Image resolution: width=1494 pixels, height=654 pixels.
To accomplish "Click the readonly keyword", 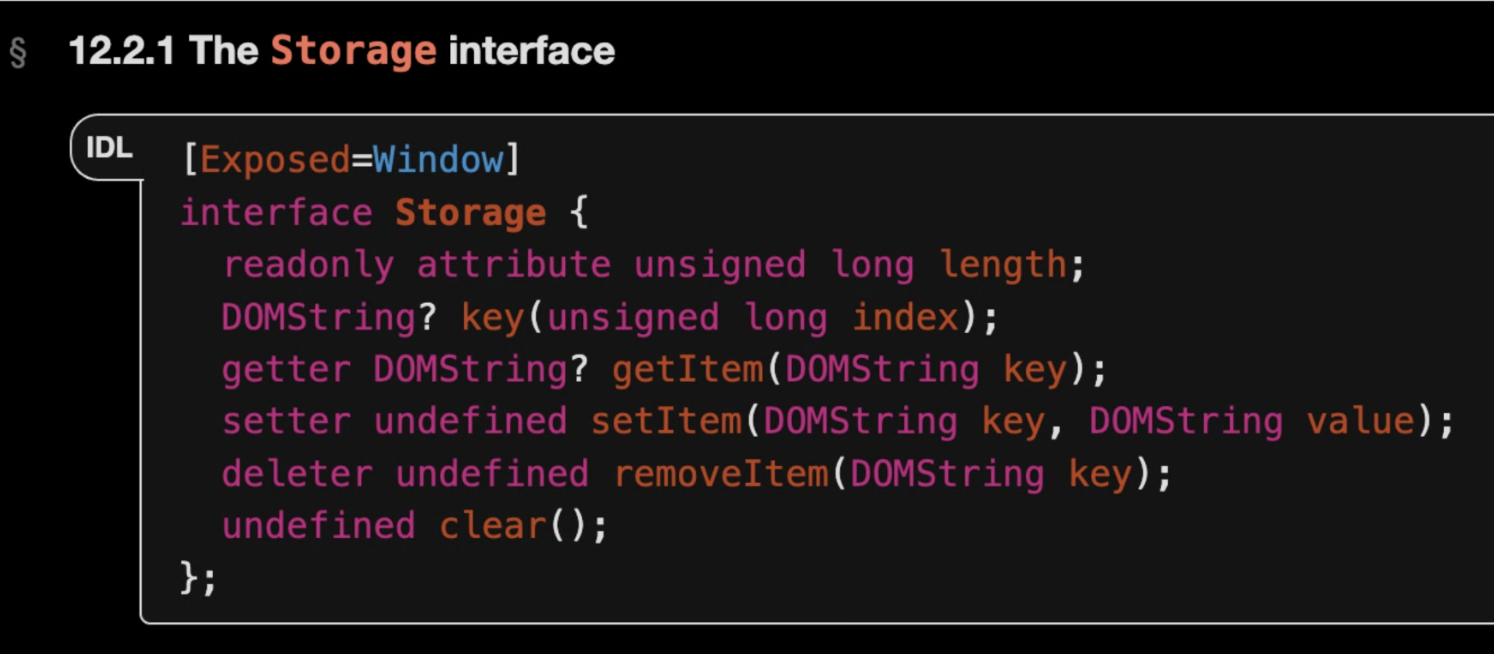I will point(308,265).
